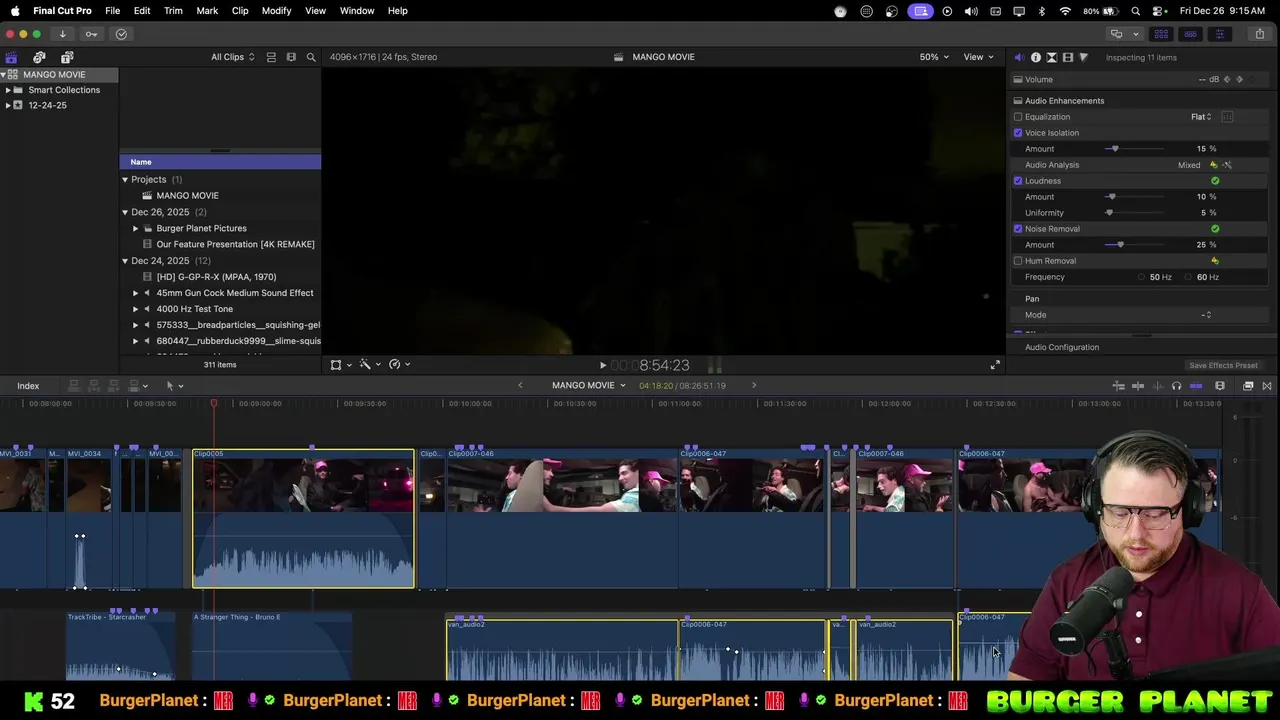Go back in timeline history
Image resolution: width=1280 pixels, height=720 pixels.
coord(520,386)
